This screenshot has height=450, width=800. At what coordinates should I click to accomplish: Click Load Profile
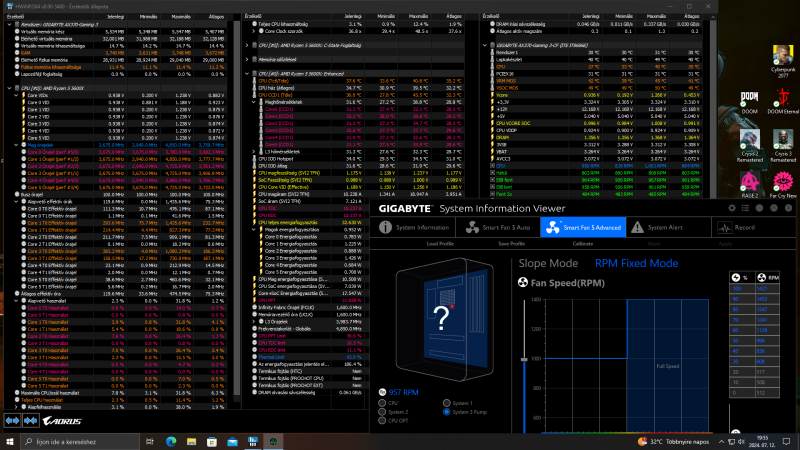click(440, 244)
